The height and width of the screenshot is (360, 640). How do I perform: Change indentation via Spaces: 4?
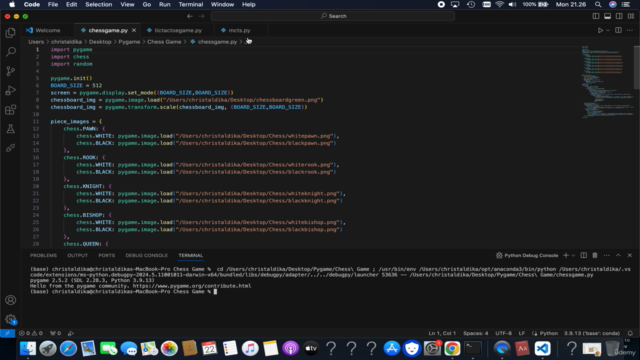point(476,333)
